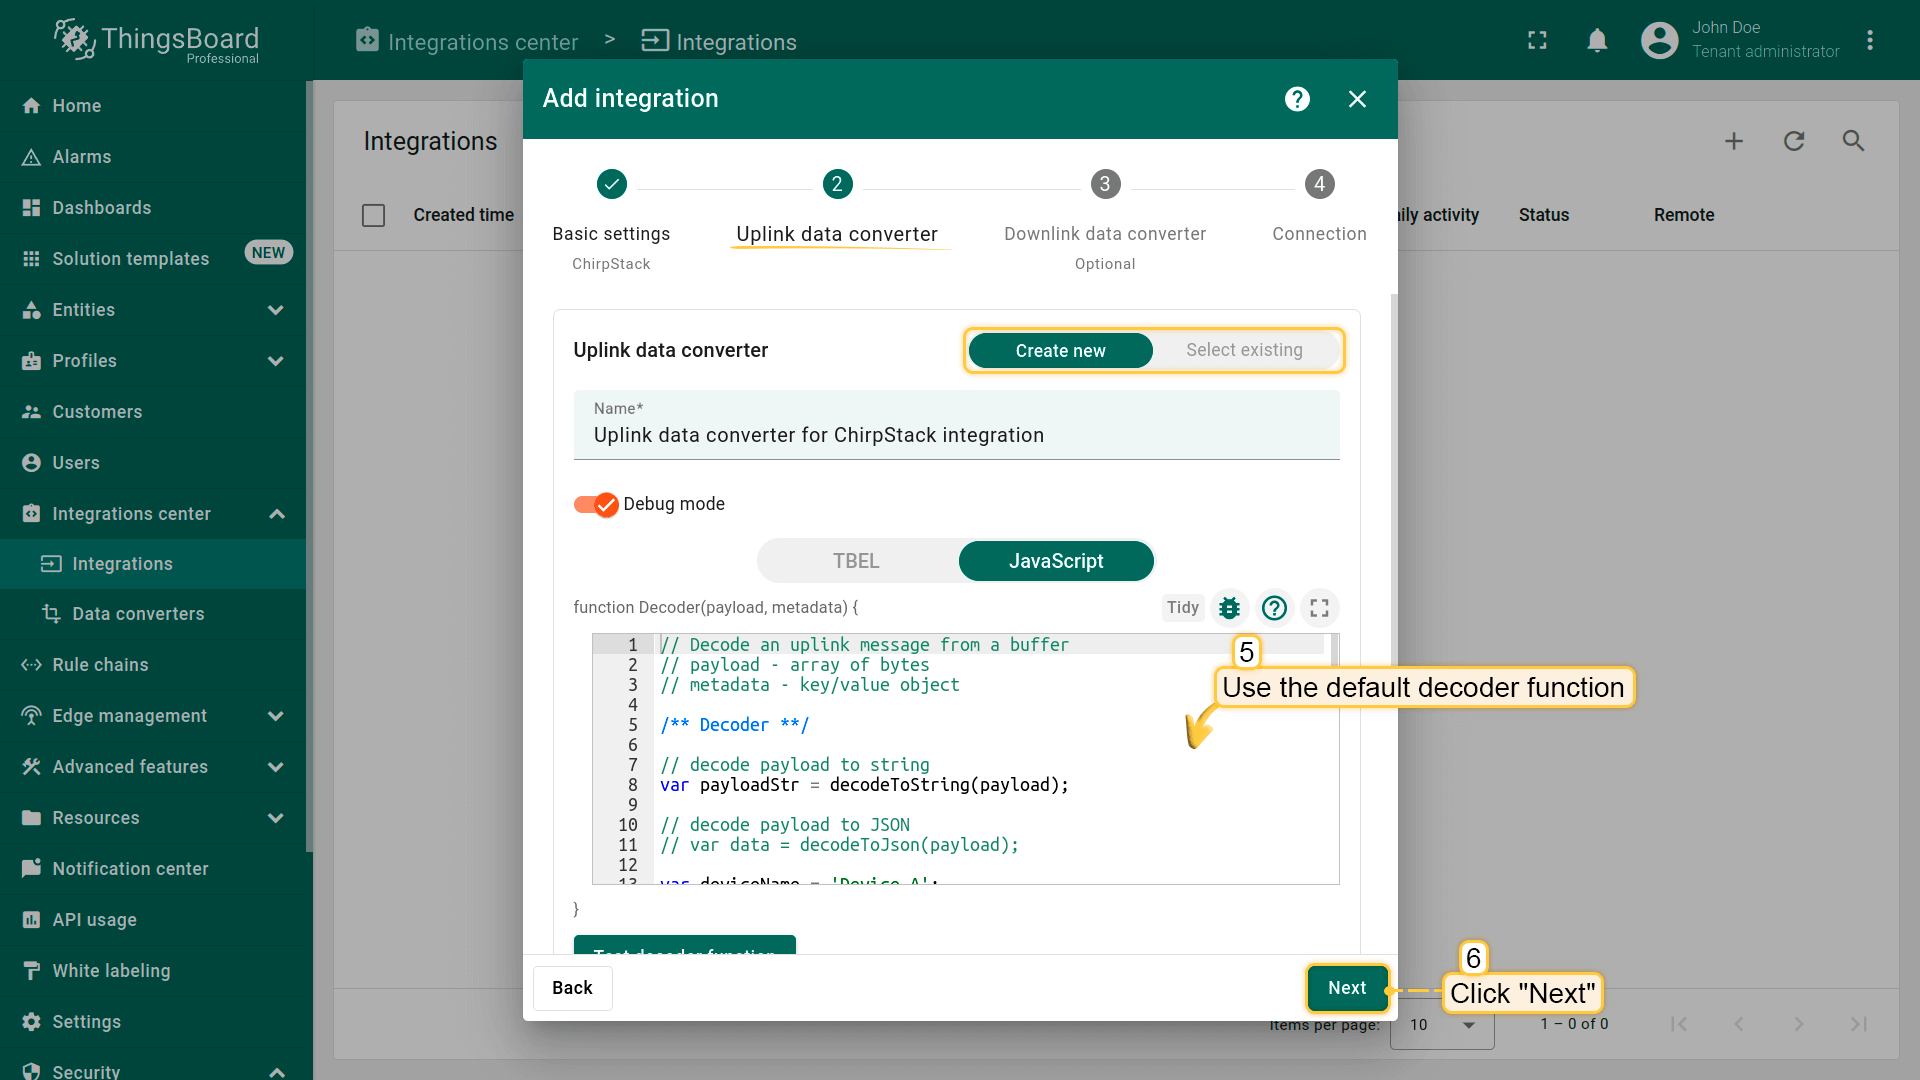Open Alarms in the sidebar
This screenshot has width=1920, height=1080.
152,157
